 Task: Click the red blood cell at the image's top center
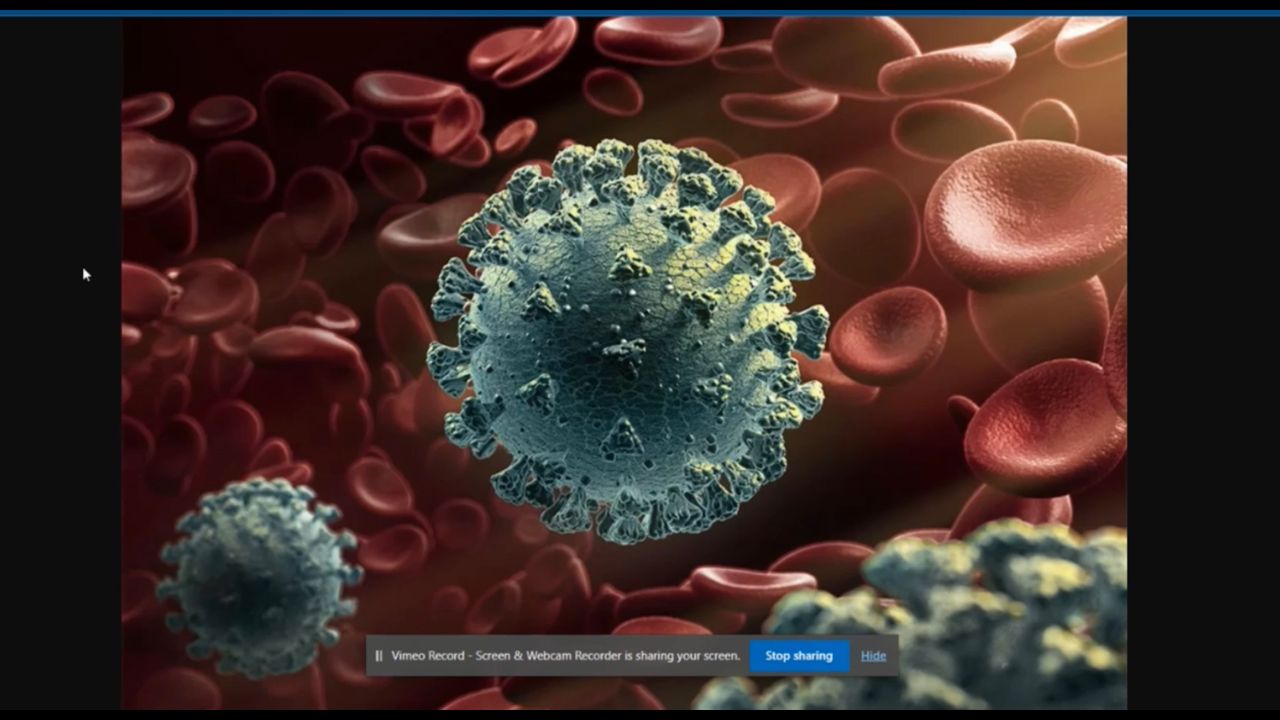657,40
